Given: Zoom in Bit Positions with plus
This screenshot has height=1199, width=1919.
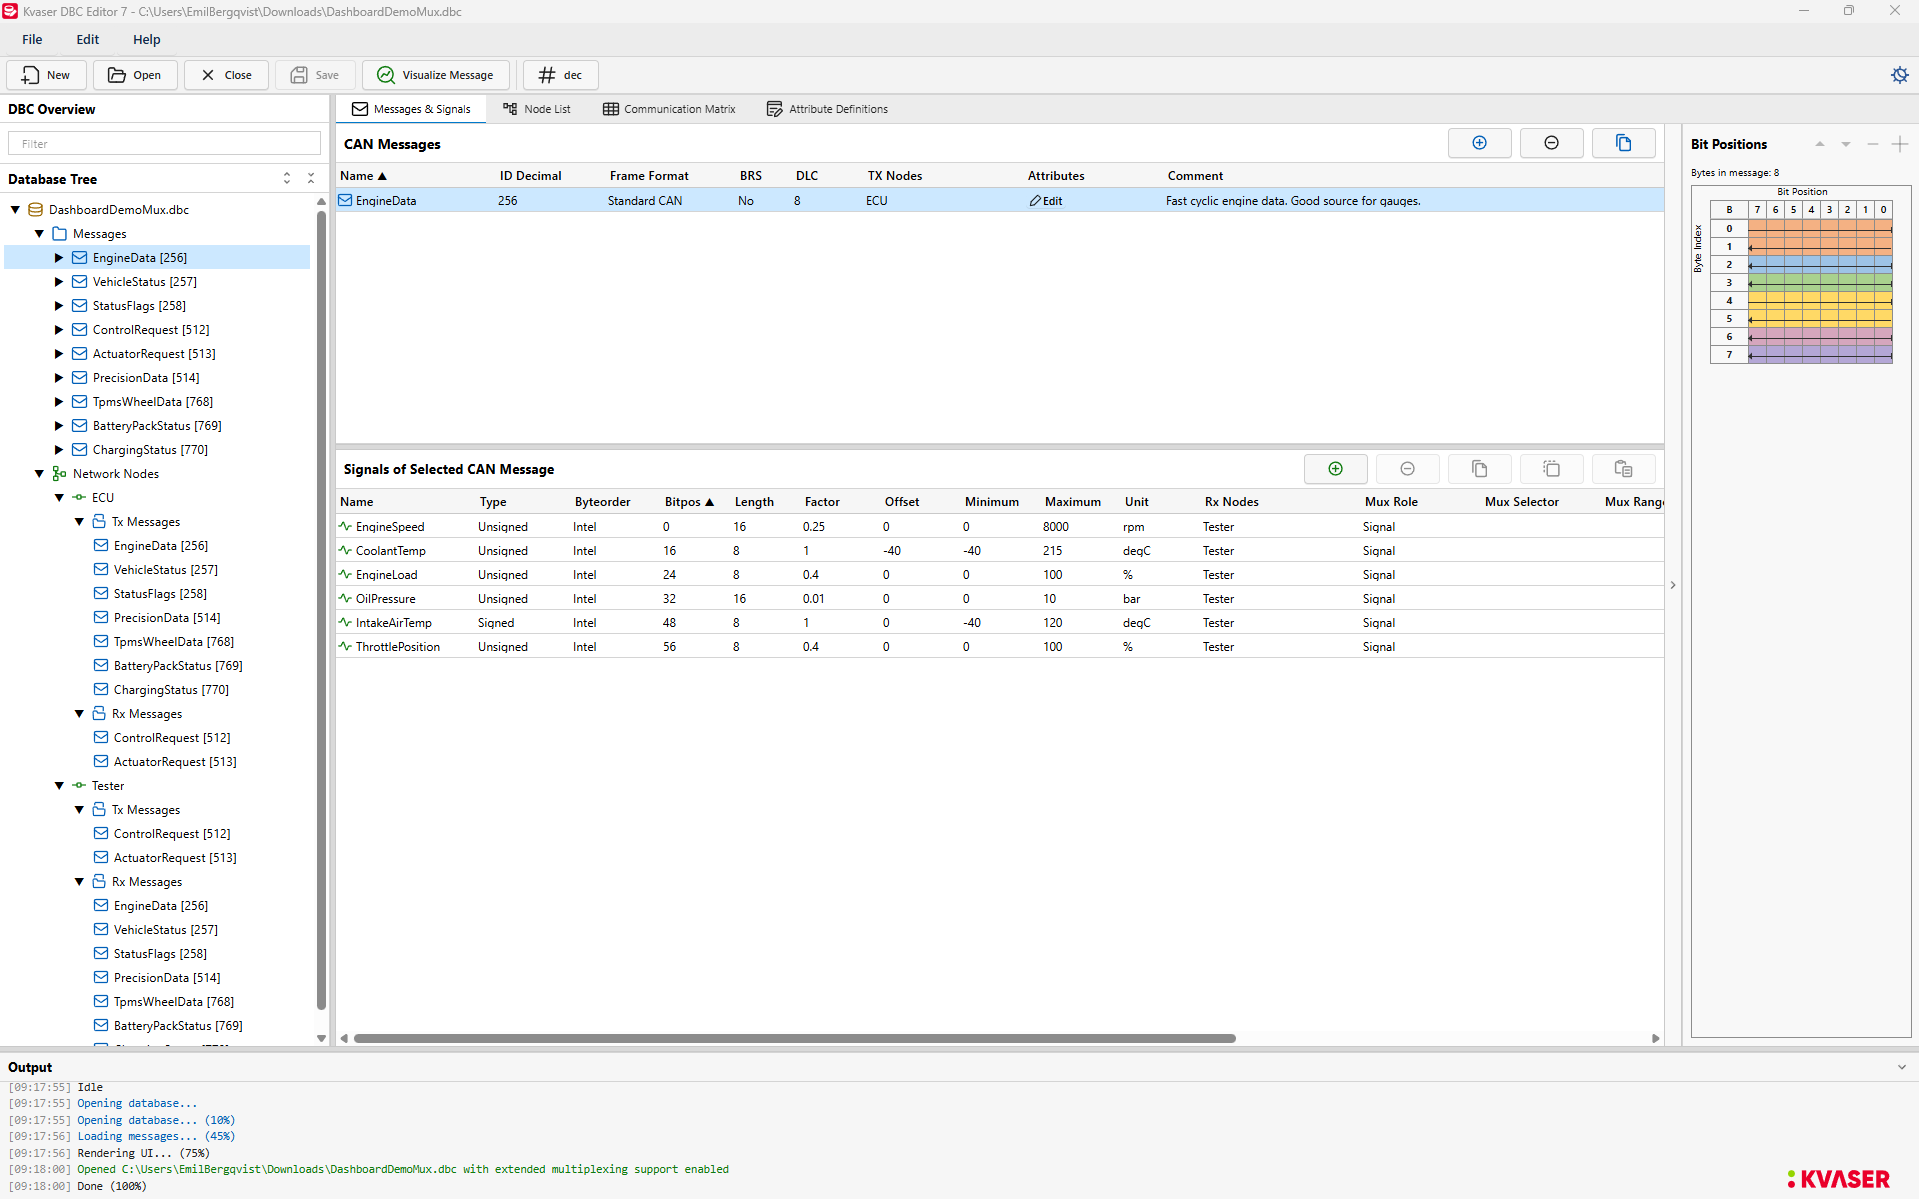Looking at the screenshot, I should (1900, 144).
